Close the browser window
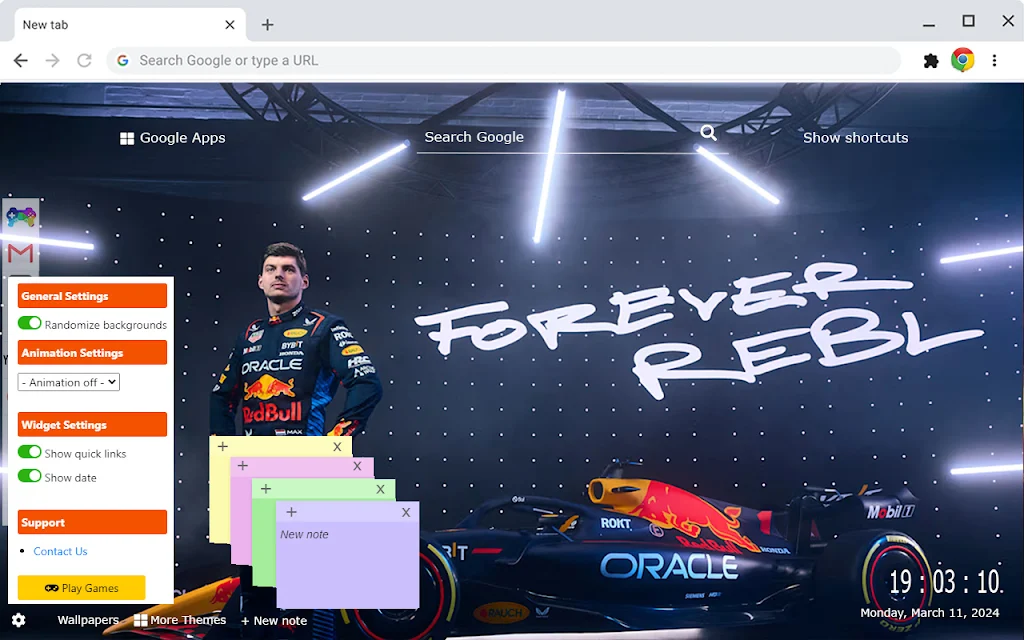 tap(1008, 21)
